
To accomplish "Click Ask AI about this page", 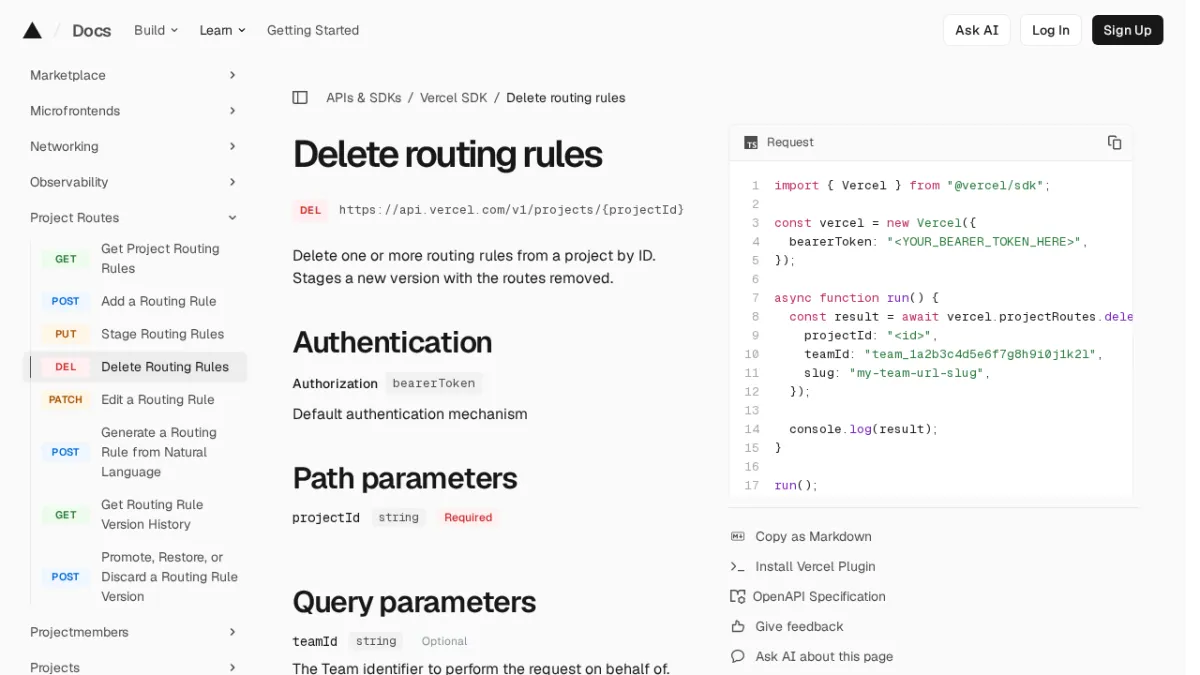I will (824, 657).
